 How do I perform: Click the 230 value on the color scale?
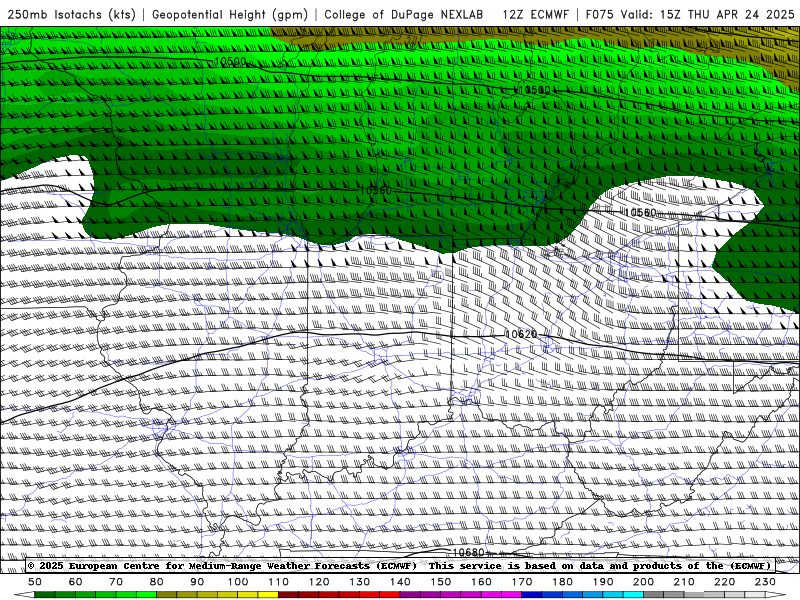pos(765,582)
